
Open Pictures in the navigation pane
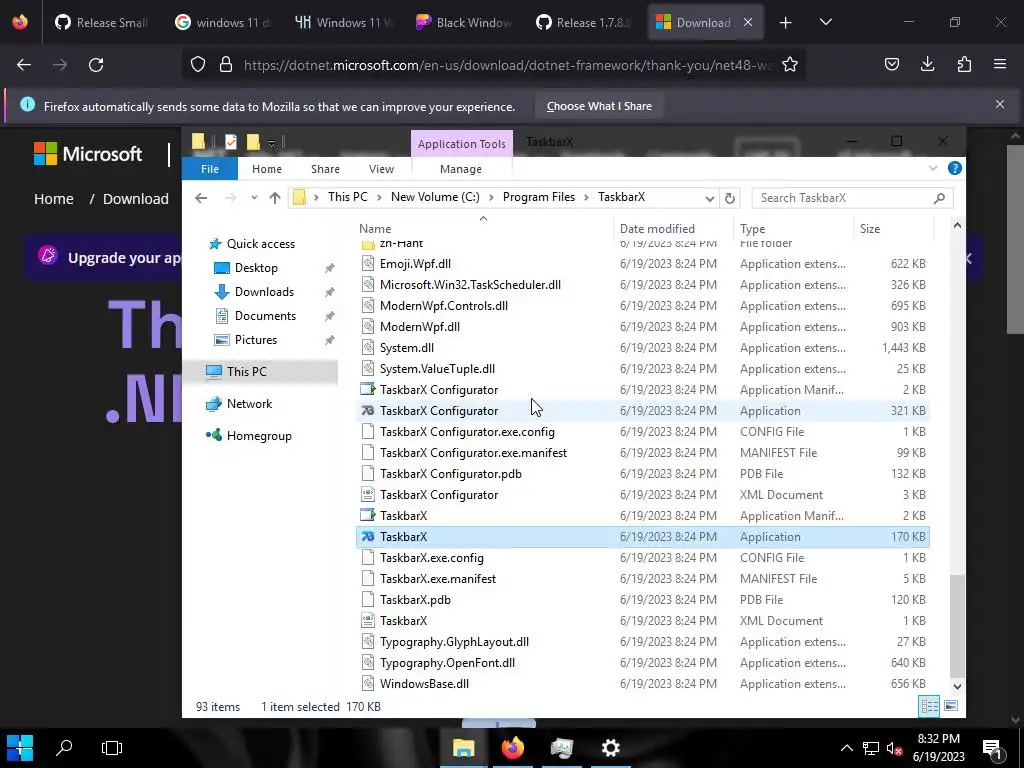tap(255, 340)
